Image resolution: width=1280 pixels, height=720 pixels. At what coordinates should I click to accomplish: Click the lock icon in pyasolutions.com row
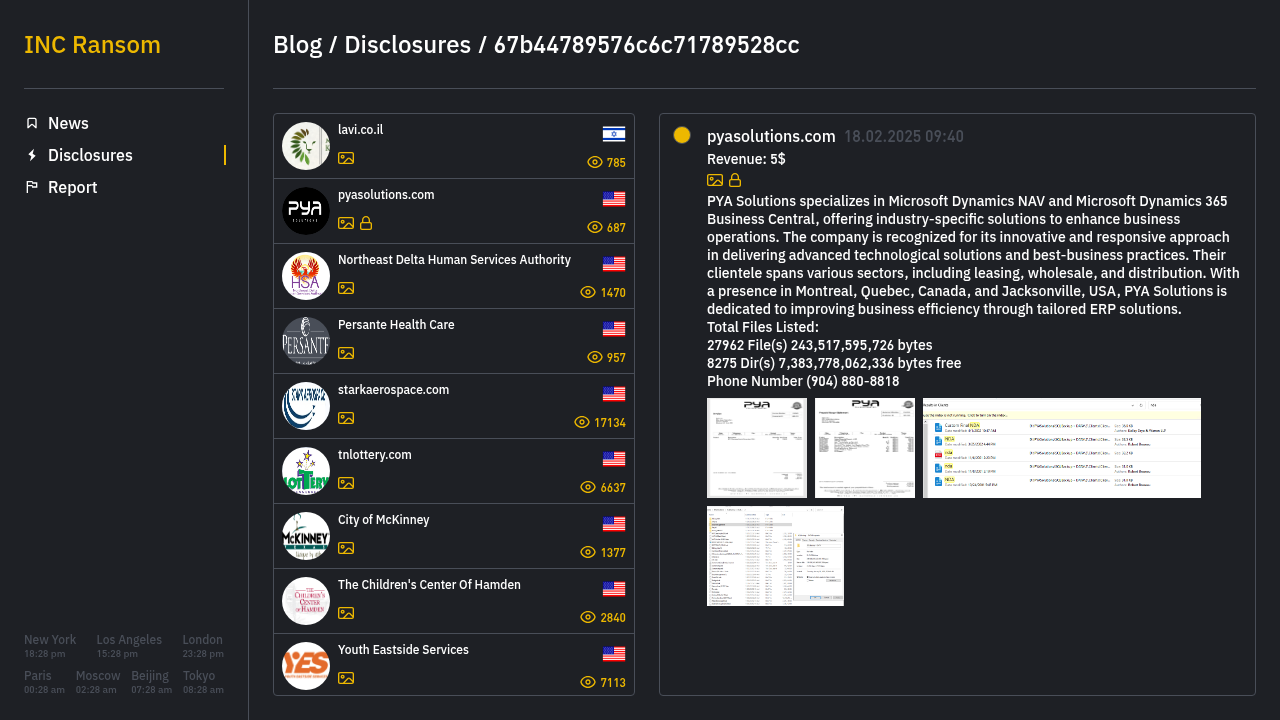[366, 223]
